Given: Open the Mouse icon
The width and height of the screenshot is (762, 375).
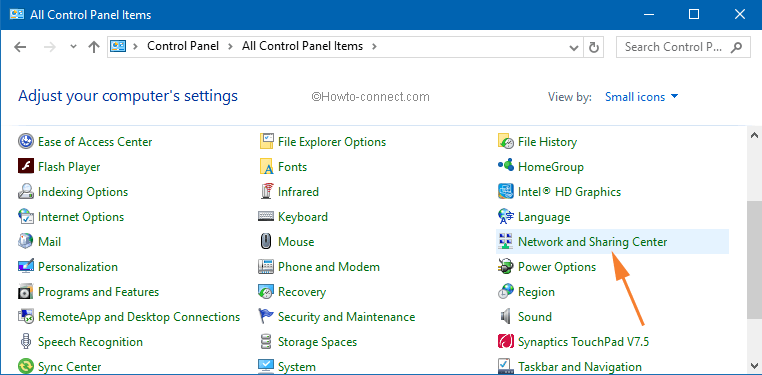Looking at the screenshot, I should [266, 241].
